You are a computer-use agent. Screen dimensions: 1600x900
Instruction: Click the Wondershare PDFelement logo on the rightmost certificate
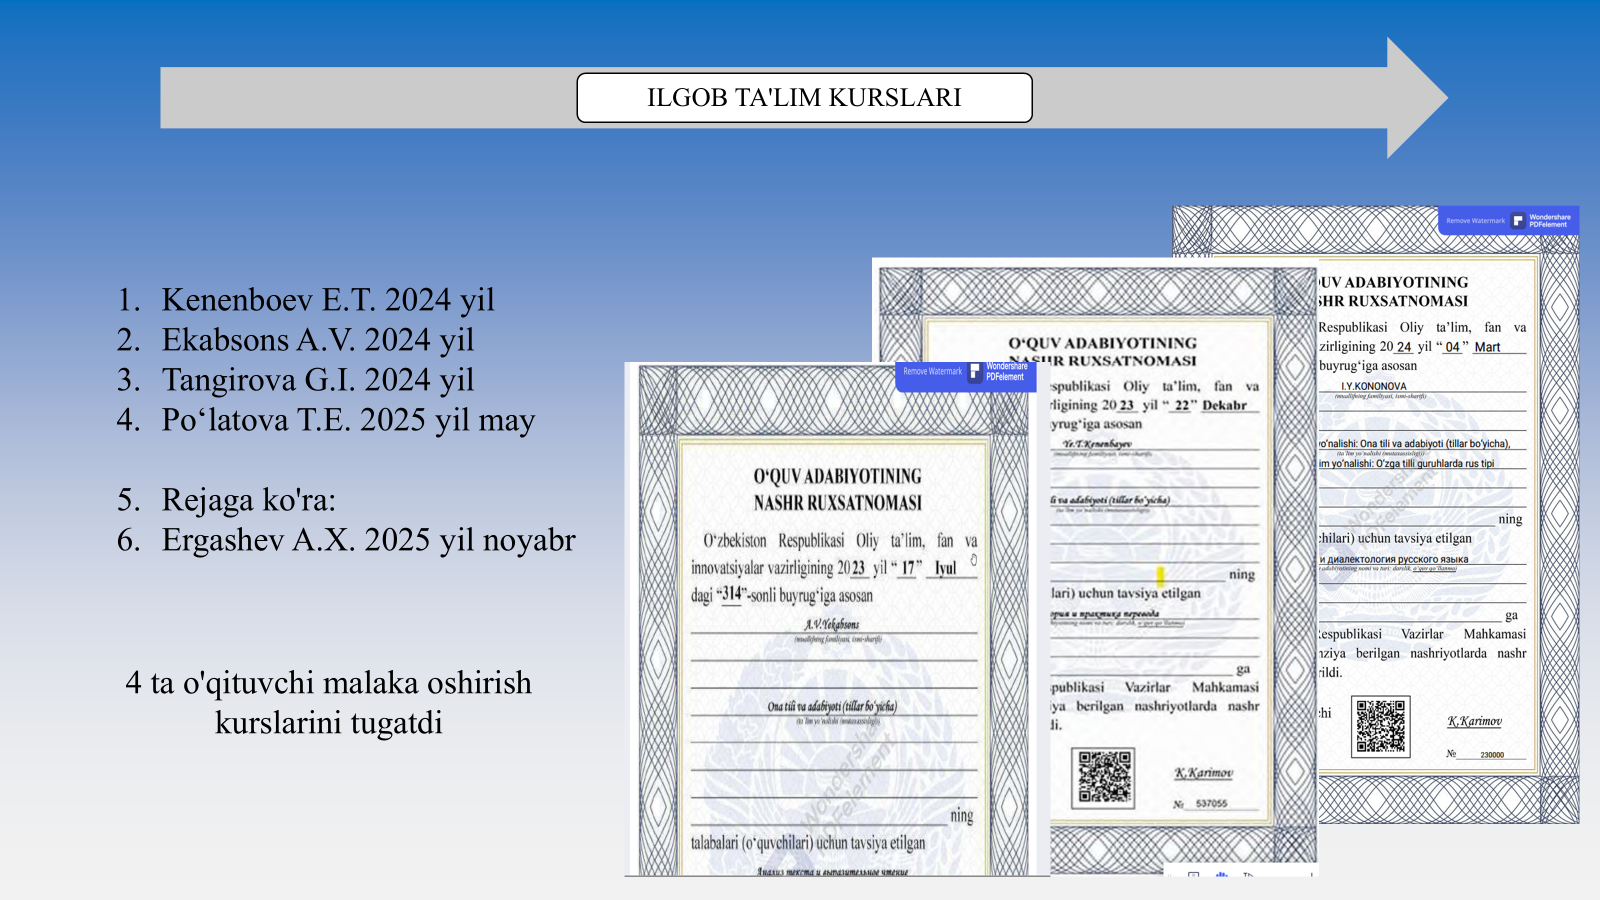tap(1543, 220)
